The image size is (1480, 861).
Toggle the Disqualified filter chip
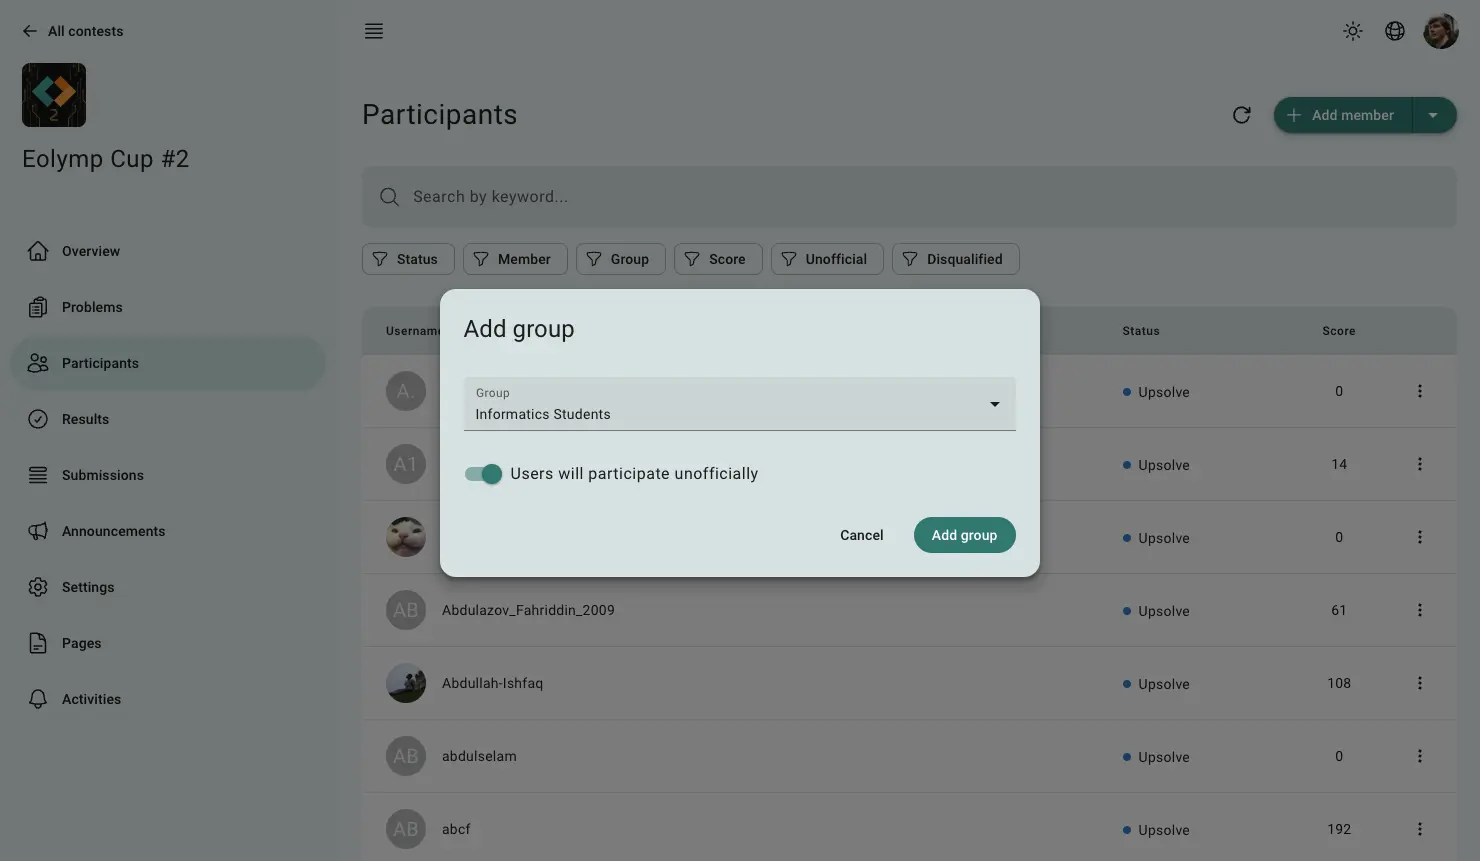pyautogui.click(x=955, y=259)
